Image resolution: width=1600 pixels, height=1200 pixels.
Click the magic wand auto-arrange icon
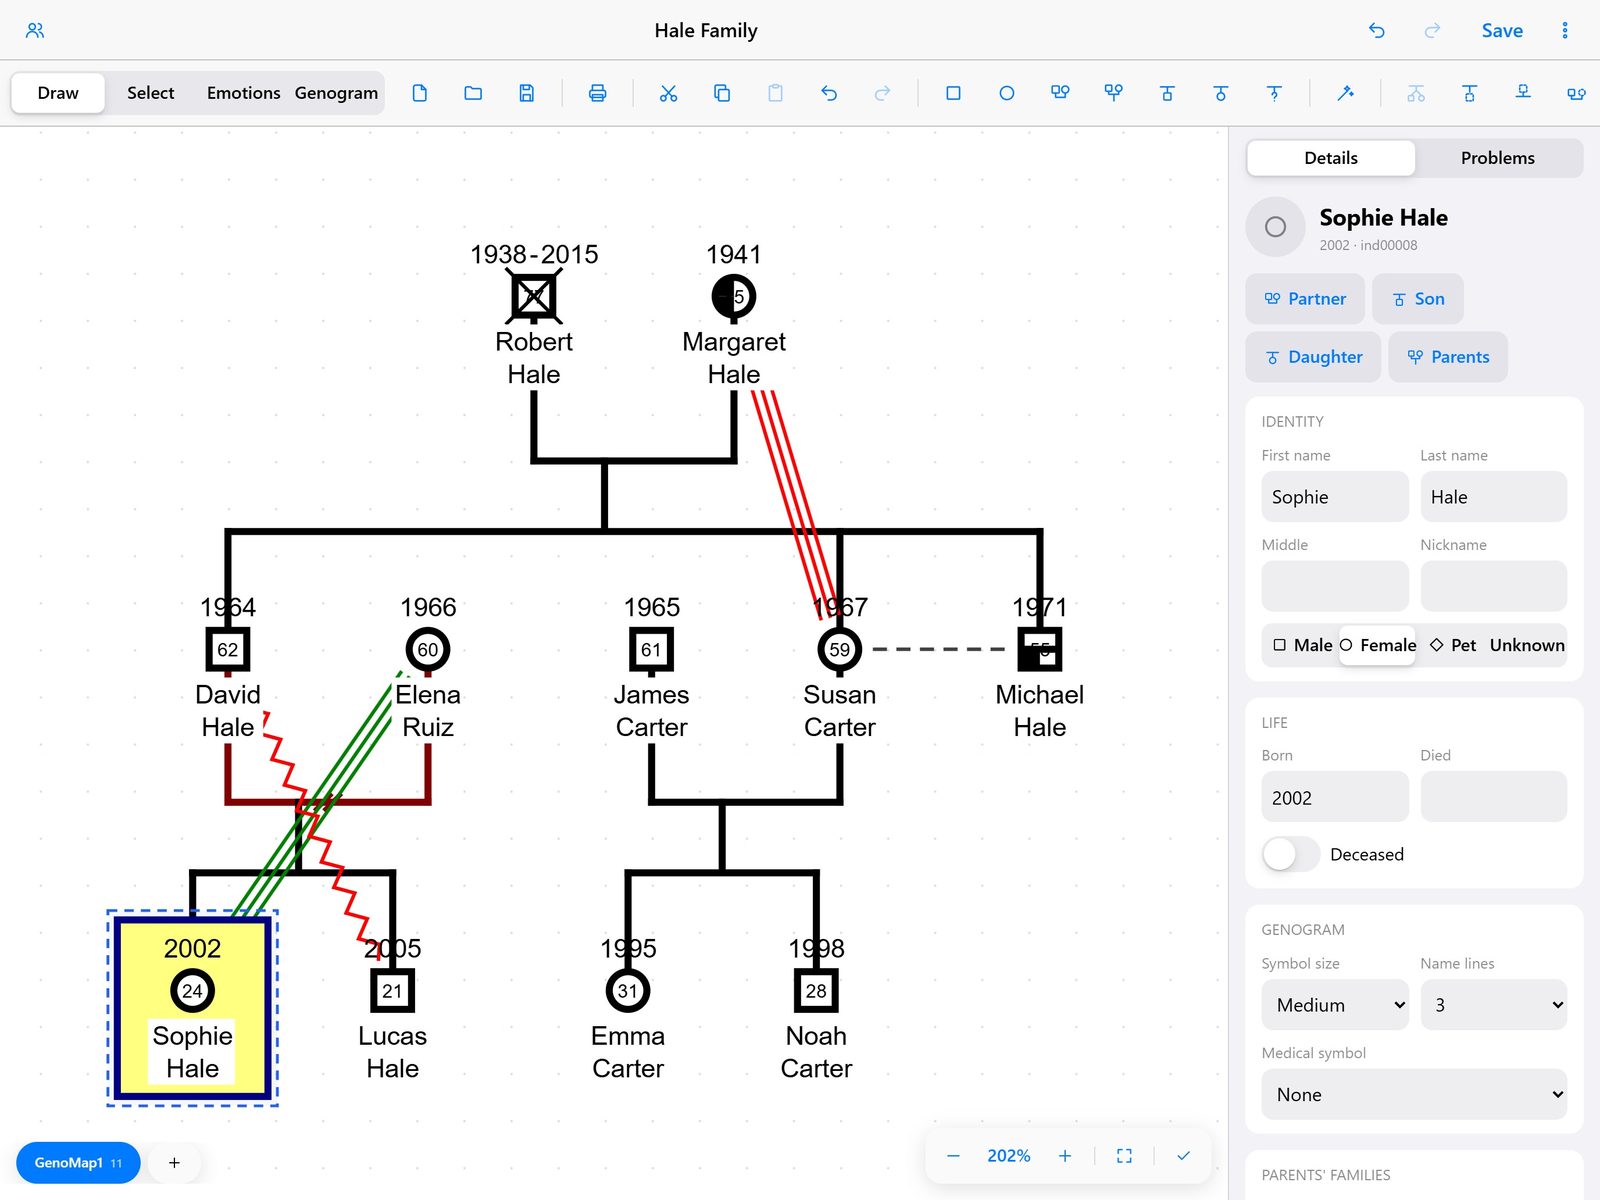click(1345, 93)
